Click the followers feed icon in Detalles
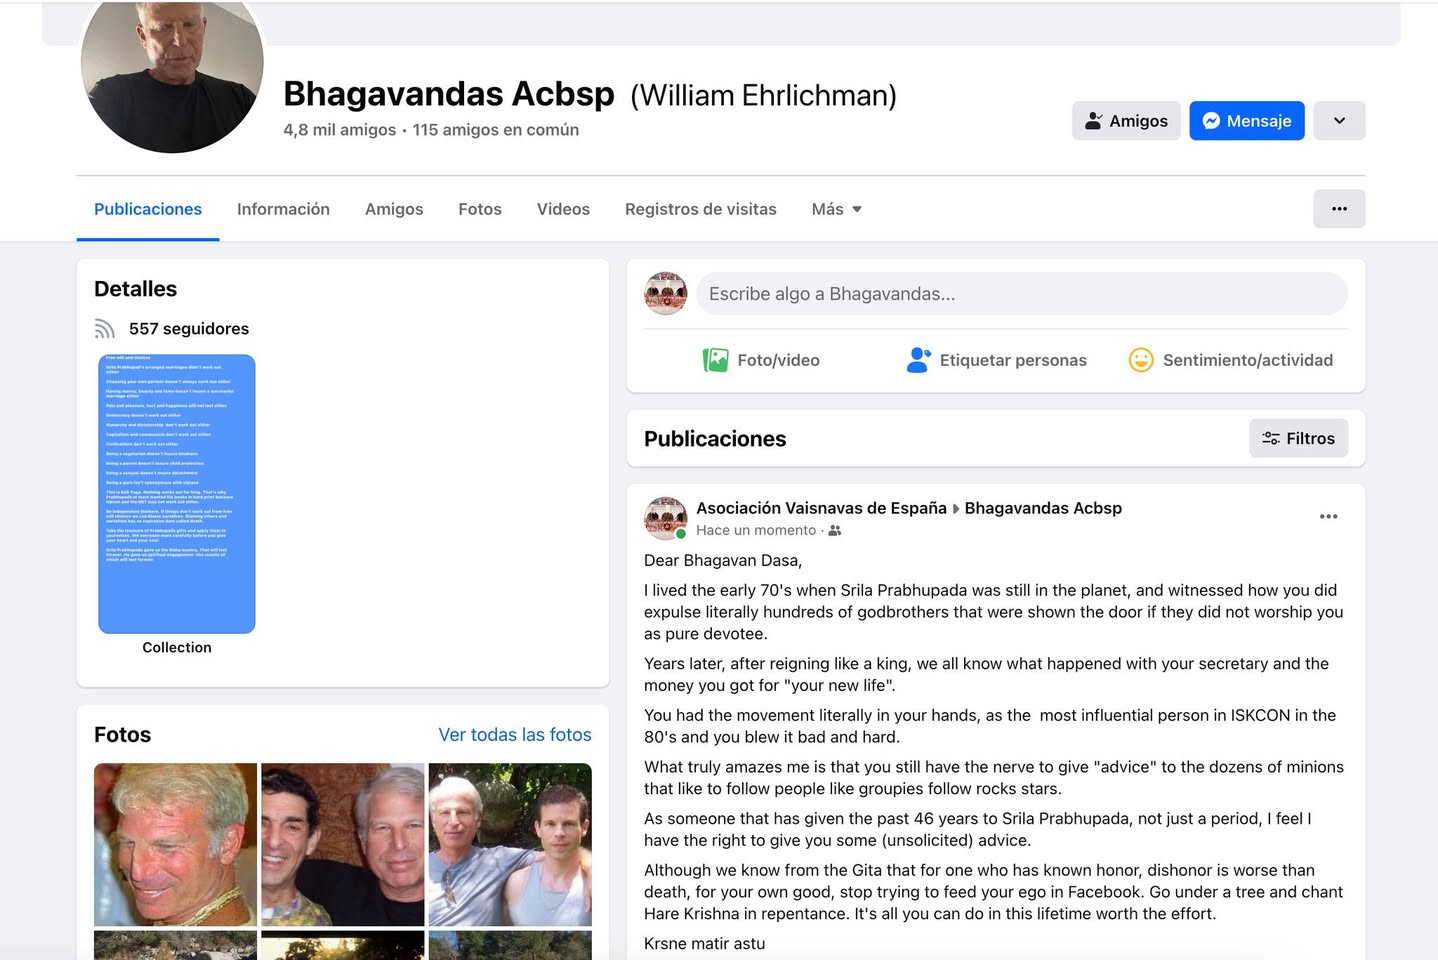The image size is (1438, 960). point(105,329)
